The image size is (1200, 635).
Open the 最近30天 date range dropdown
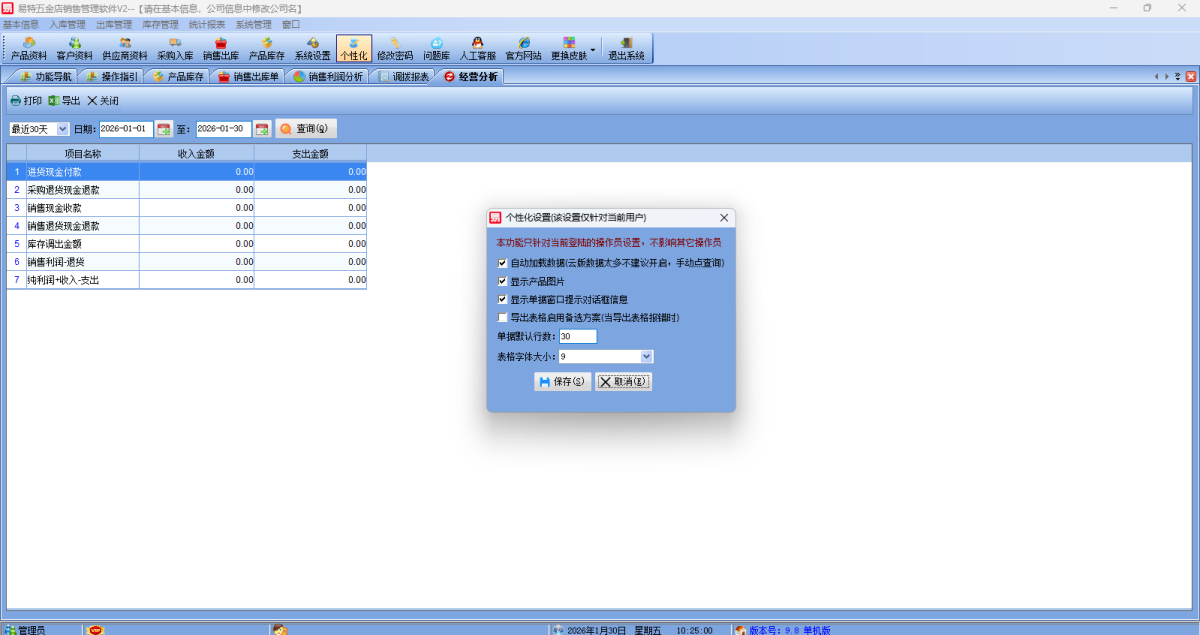click(x=63, y=129)
